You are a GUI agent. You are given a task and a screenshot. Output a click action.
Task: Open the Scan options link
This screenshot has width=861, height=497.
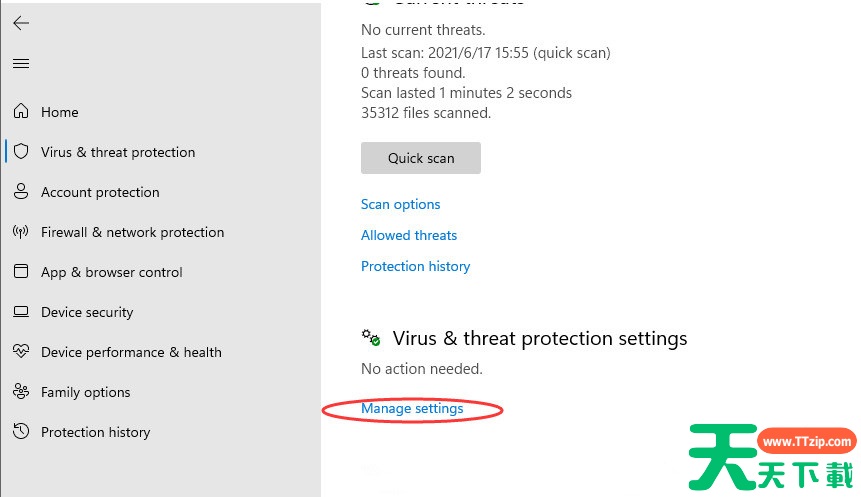(400, 204)
